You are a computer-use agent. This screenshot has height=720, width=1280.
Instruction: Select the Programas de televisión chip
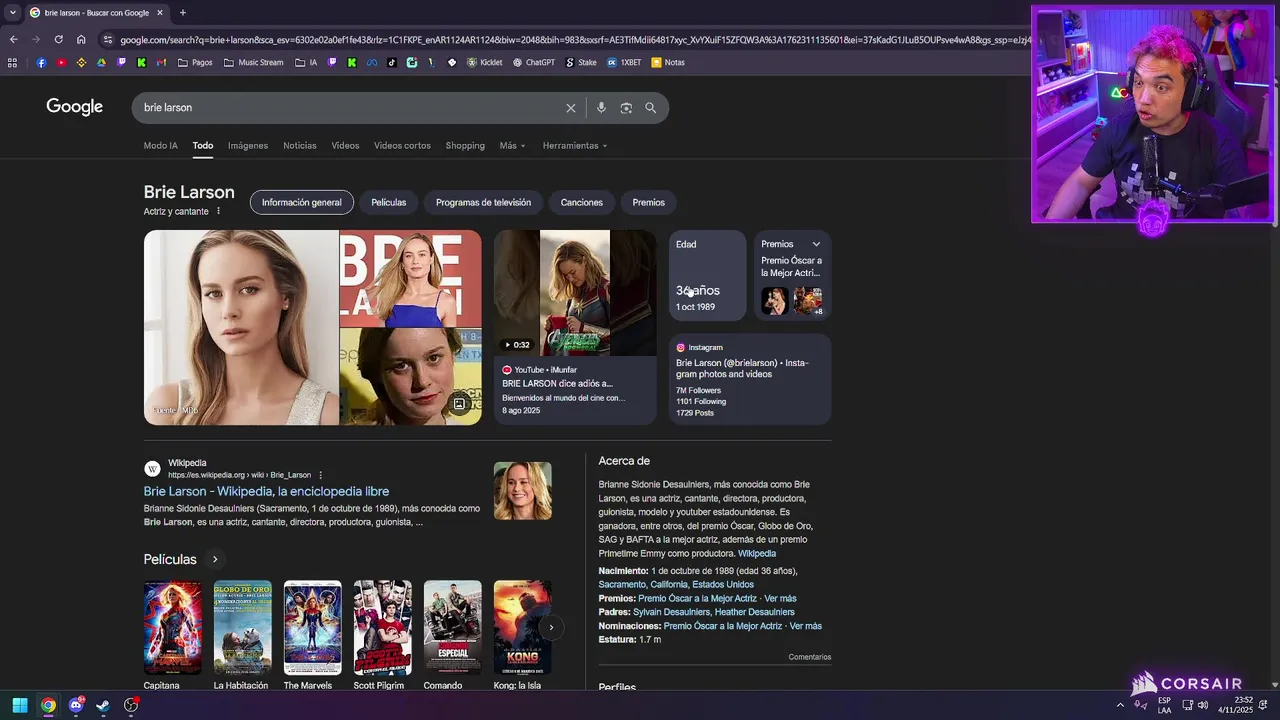coord(483,202)
